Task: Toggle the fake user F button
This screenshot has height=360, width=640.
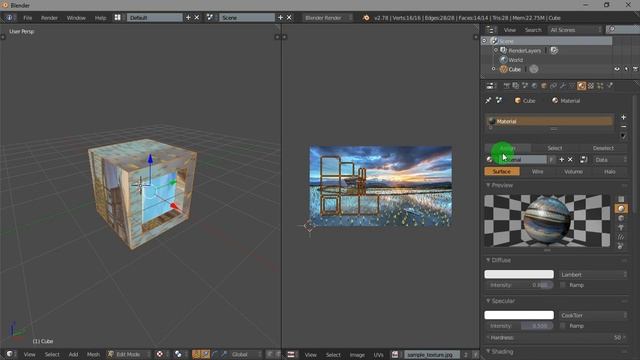Action: [551, 160]
